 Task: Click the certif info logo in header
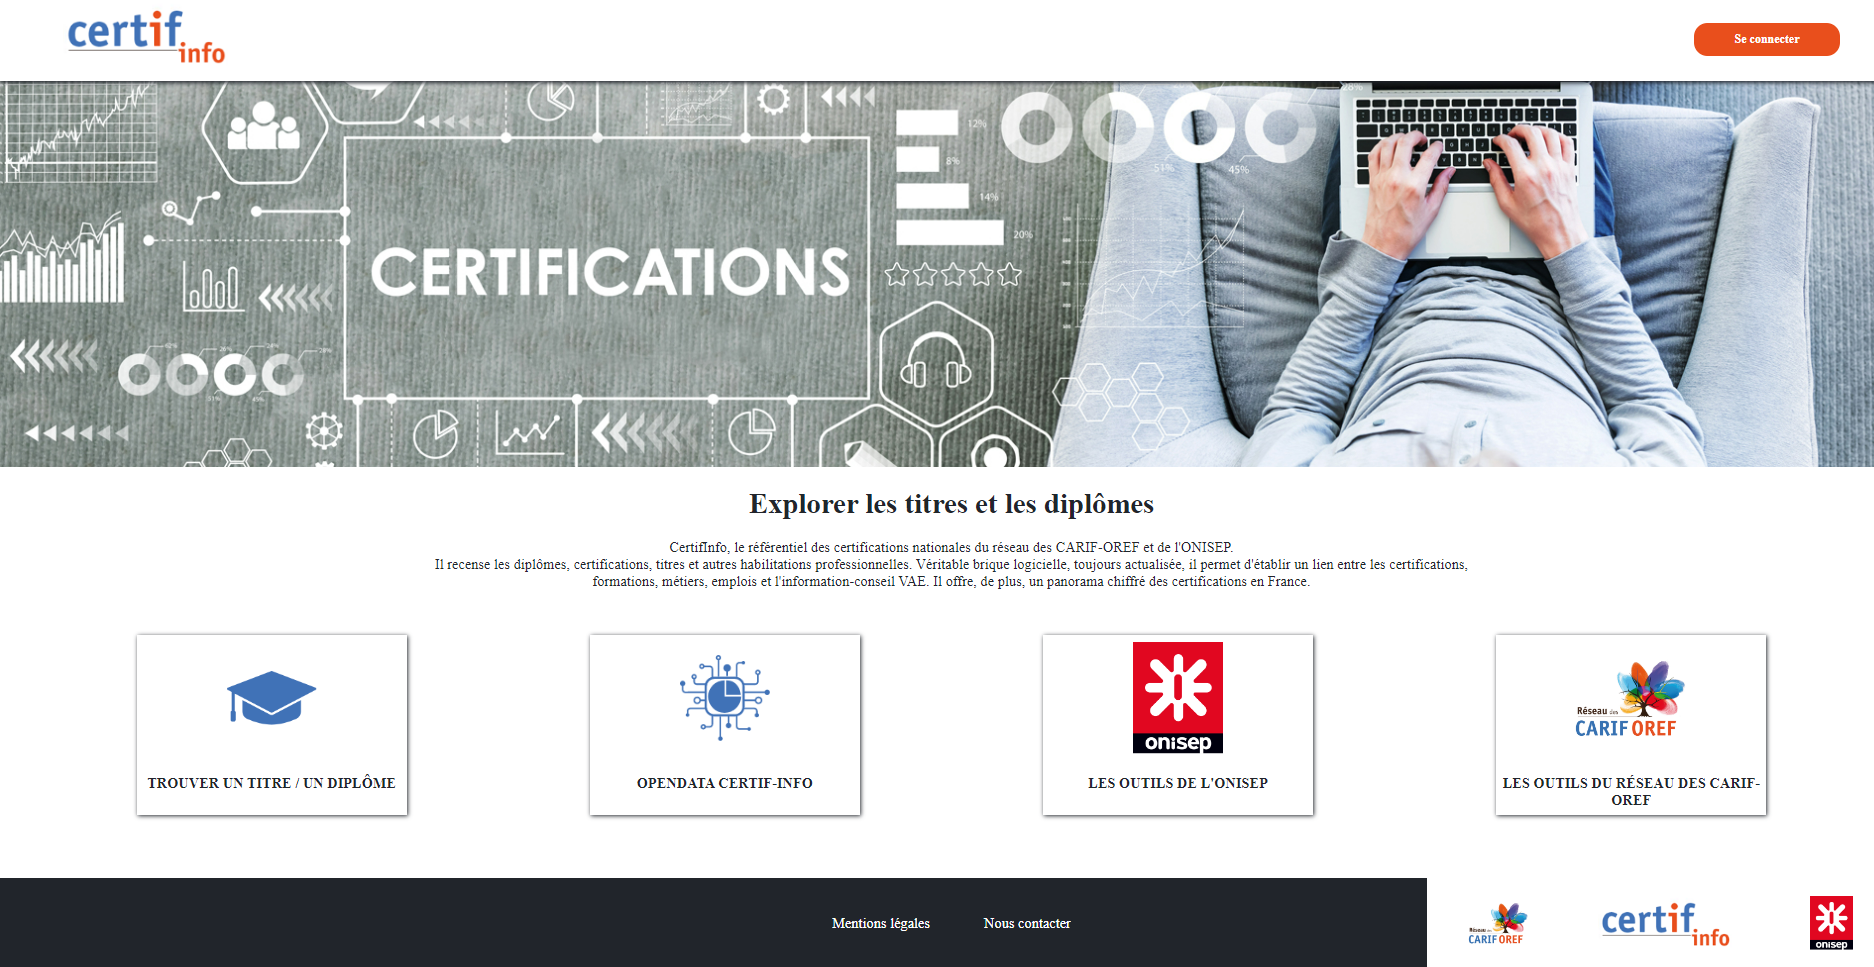point(146,37)
